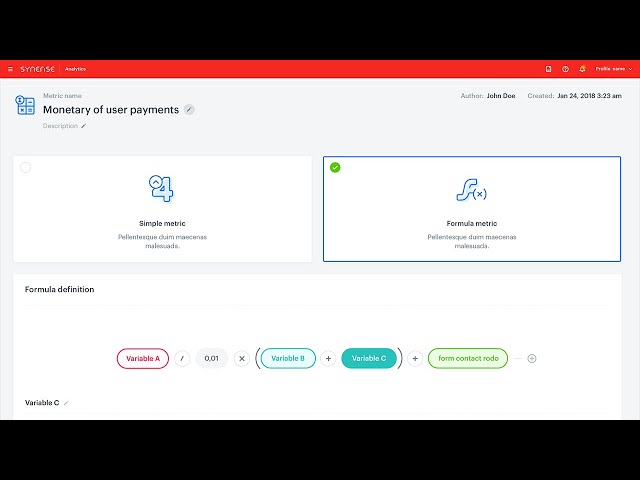This screenshot has width=640, height=480.
Task: Select the Variable A pill
Action: pos(143,358)
